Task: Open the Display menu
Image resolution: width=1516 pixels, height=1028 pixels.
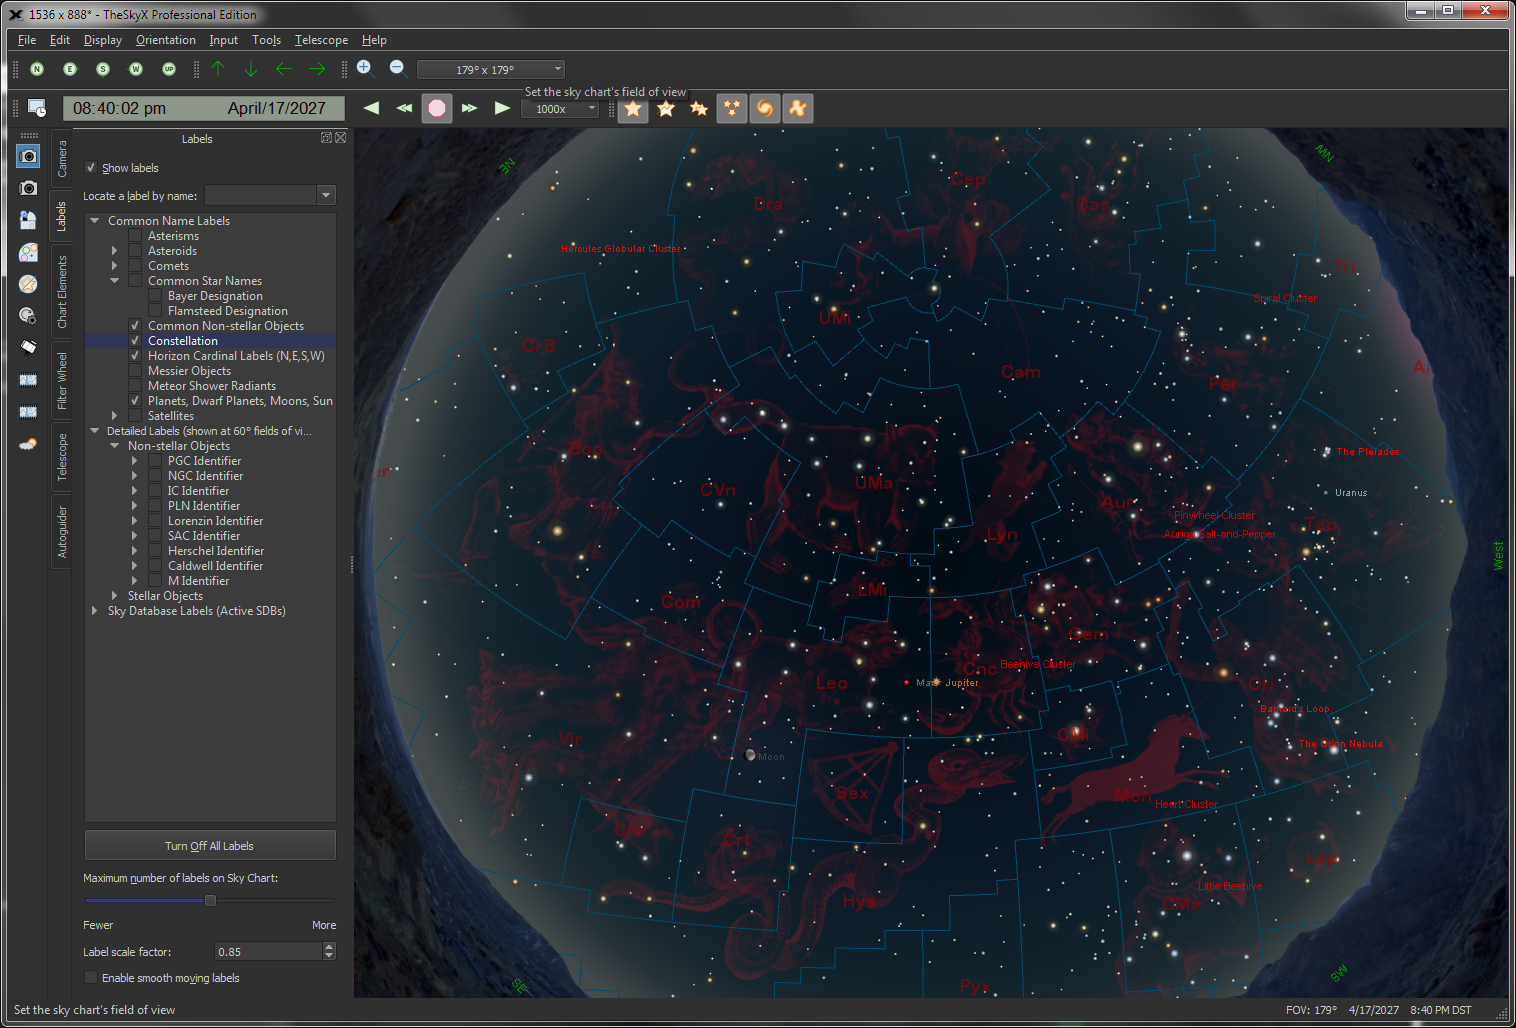Action: tap(102, 40)
